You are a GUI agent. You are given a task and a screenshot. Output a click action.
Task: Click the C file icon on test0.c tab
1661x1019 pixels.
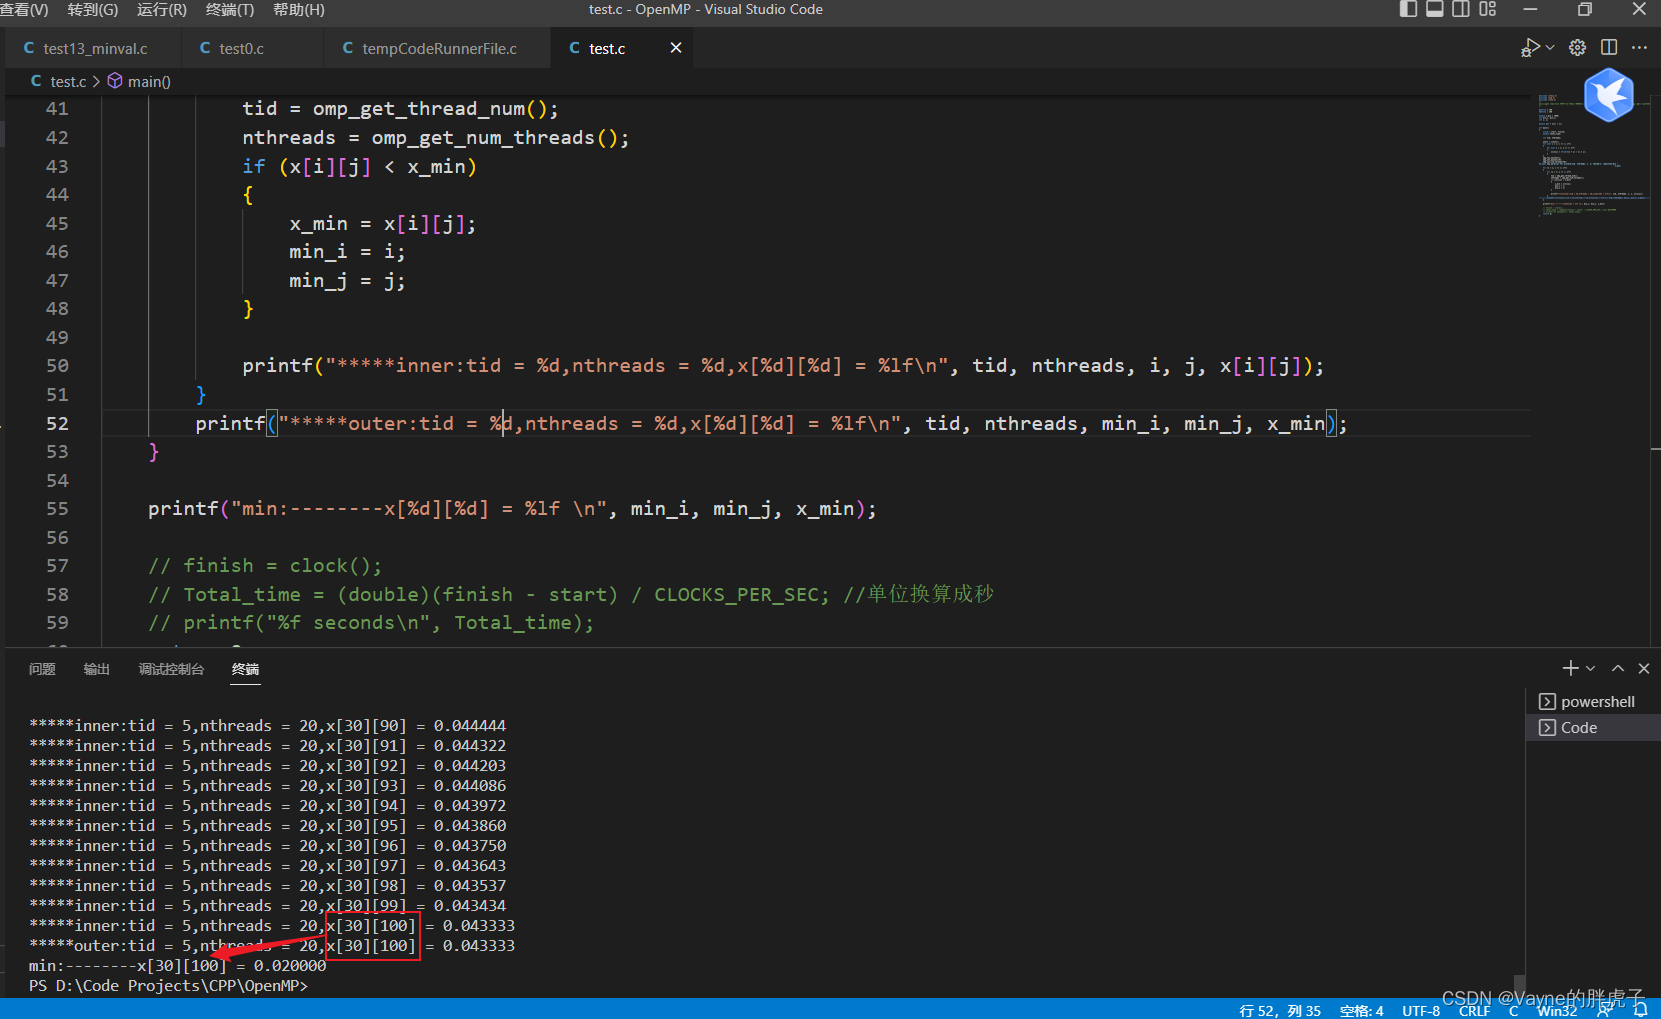[205, 48]
